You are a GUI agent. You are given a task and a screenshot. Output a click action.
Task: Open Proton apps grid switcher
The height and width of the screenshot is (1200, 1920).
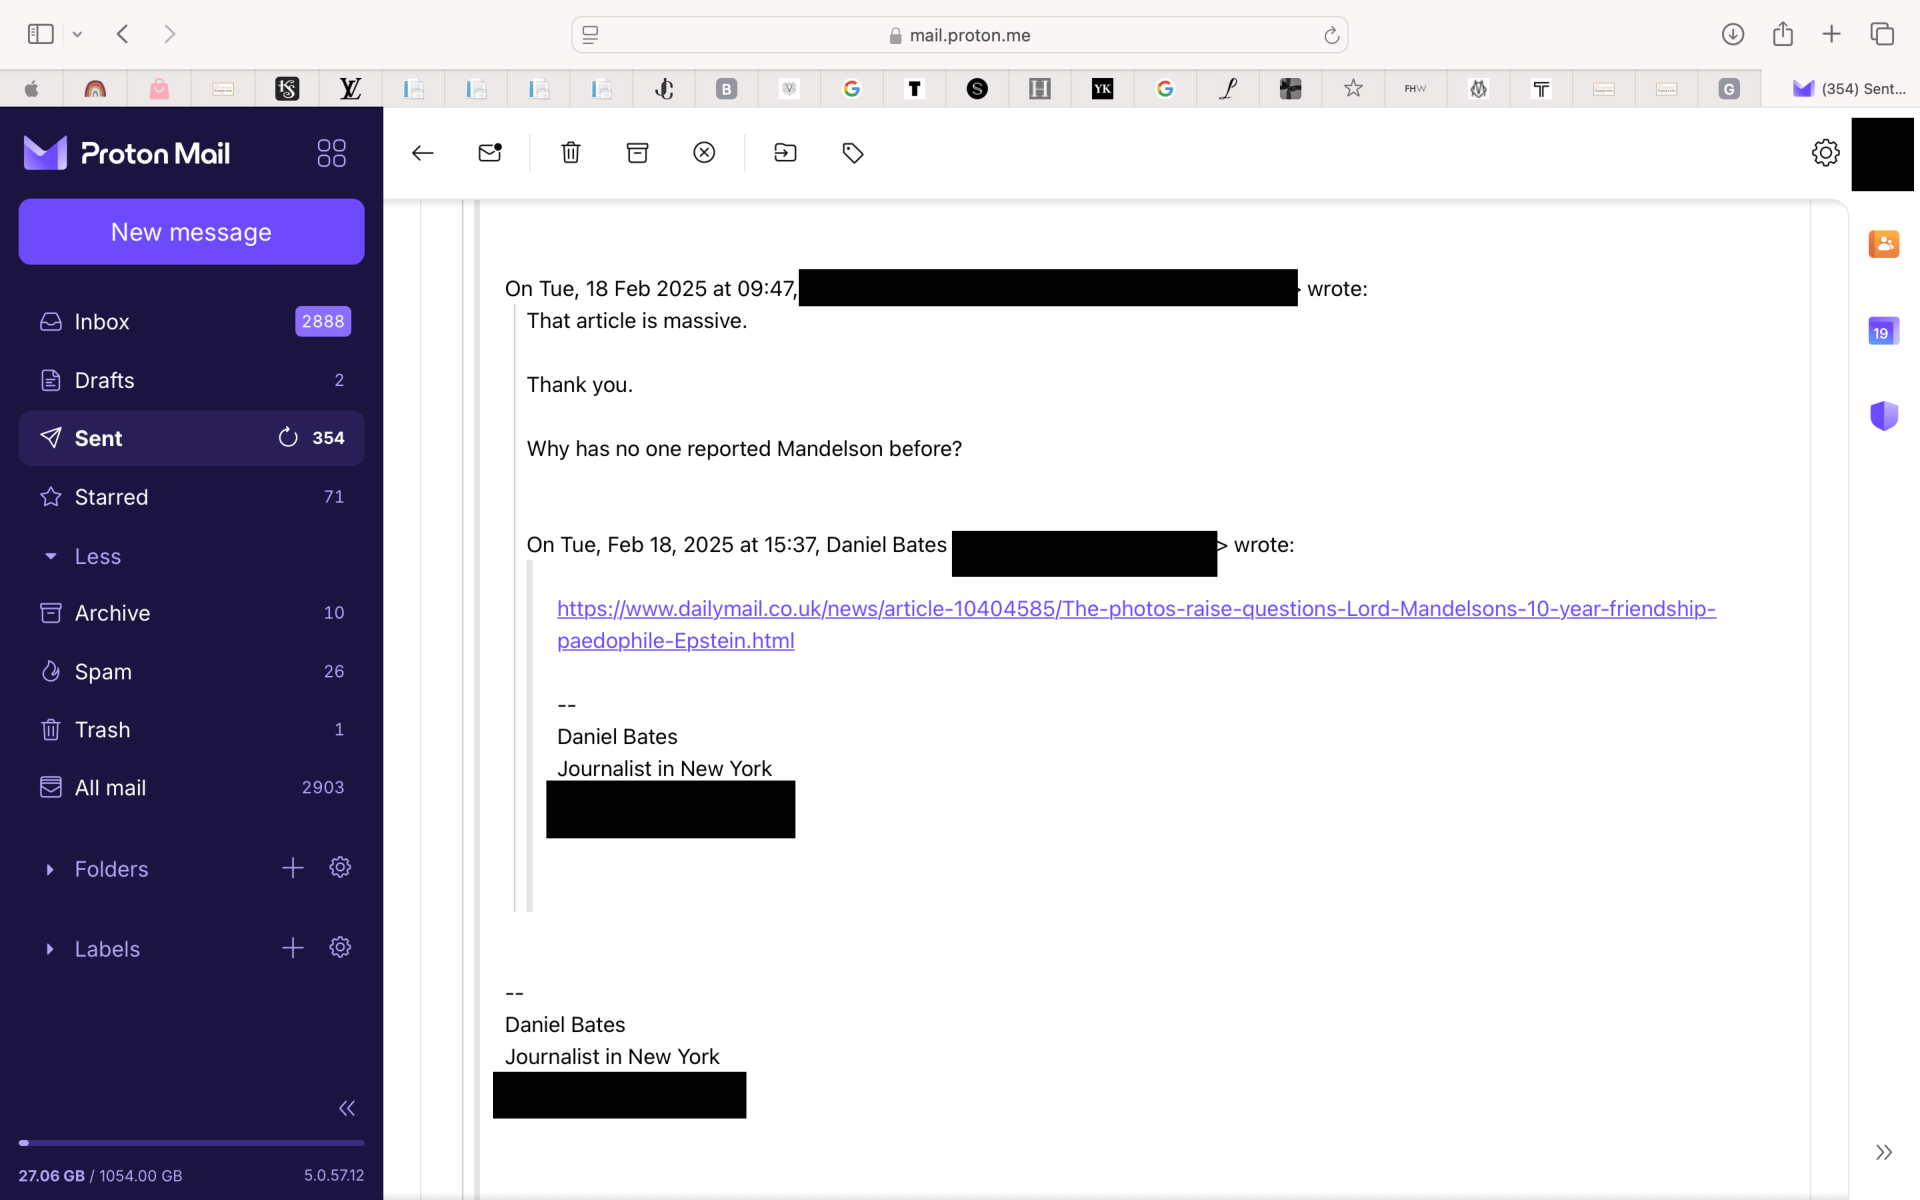331,153
